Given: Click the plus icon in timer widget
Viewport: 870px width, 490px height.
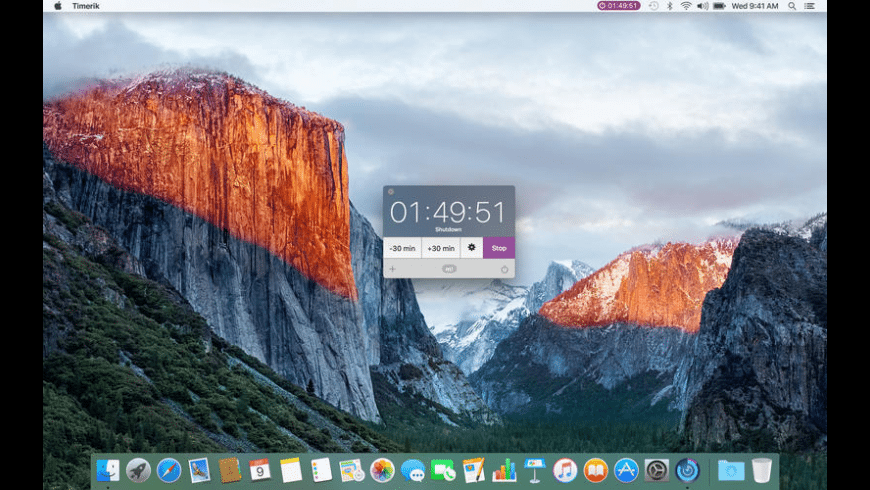Looking at the screenshot, I should coord(392,269).
